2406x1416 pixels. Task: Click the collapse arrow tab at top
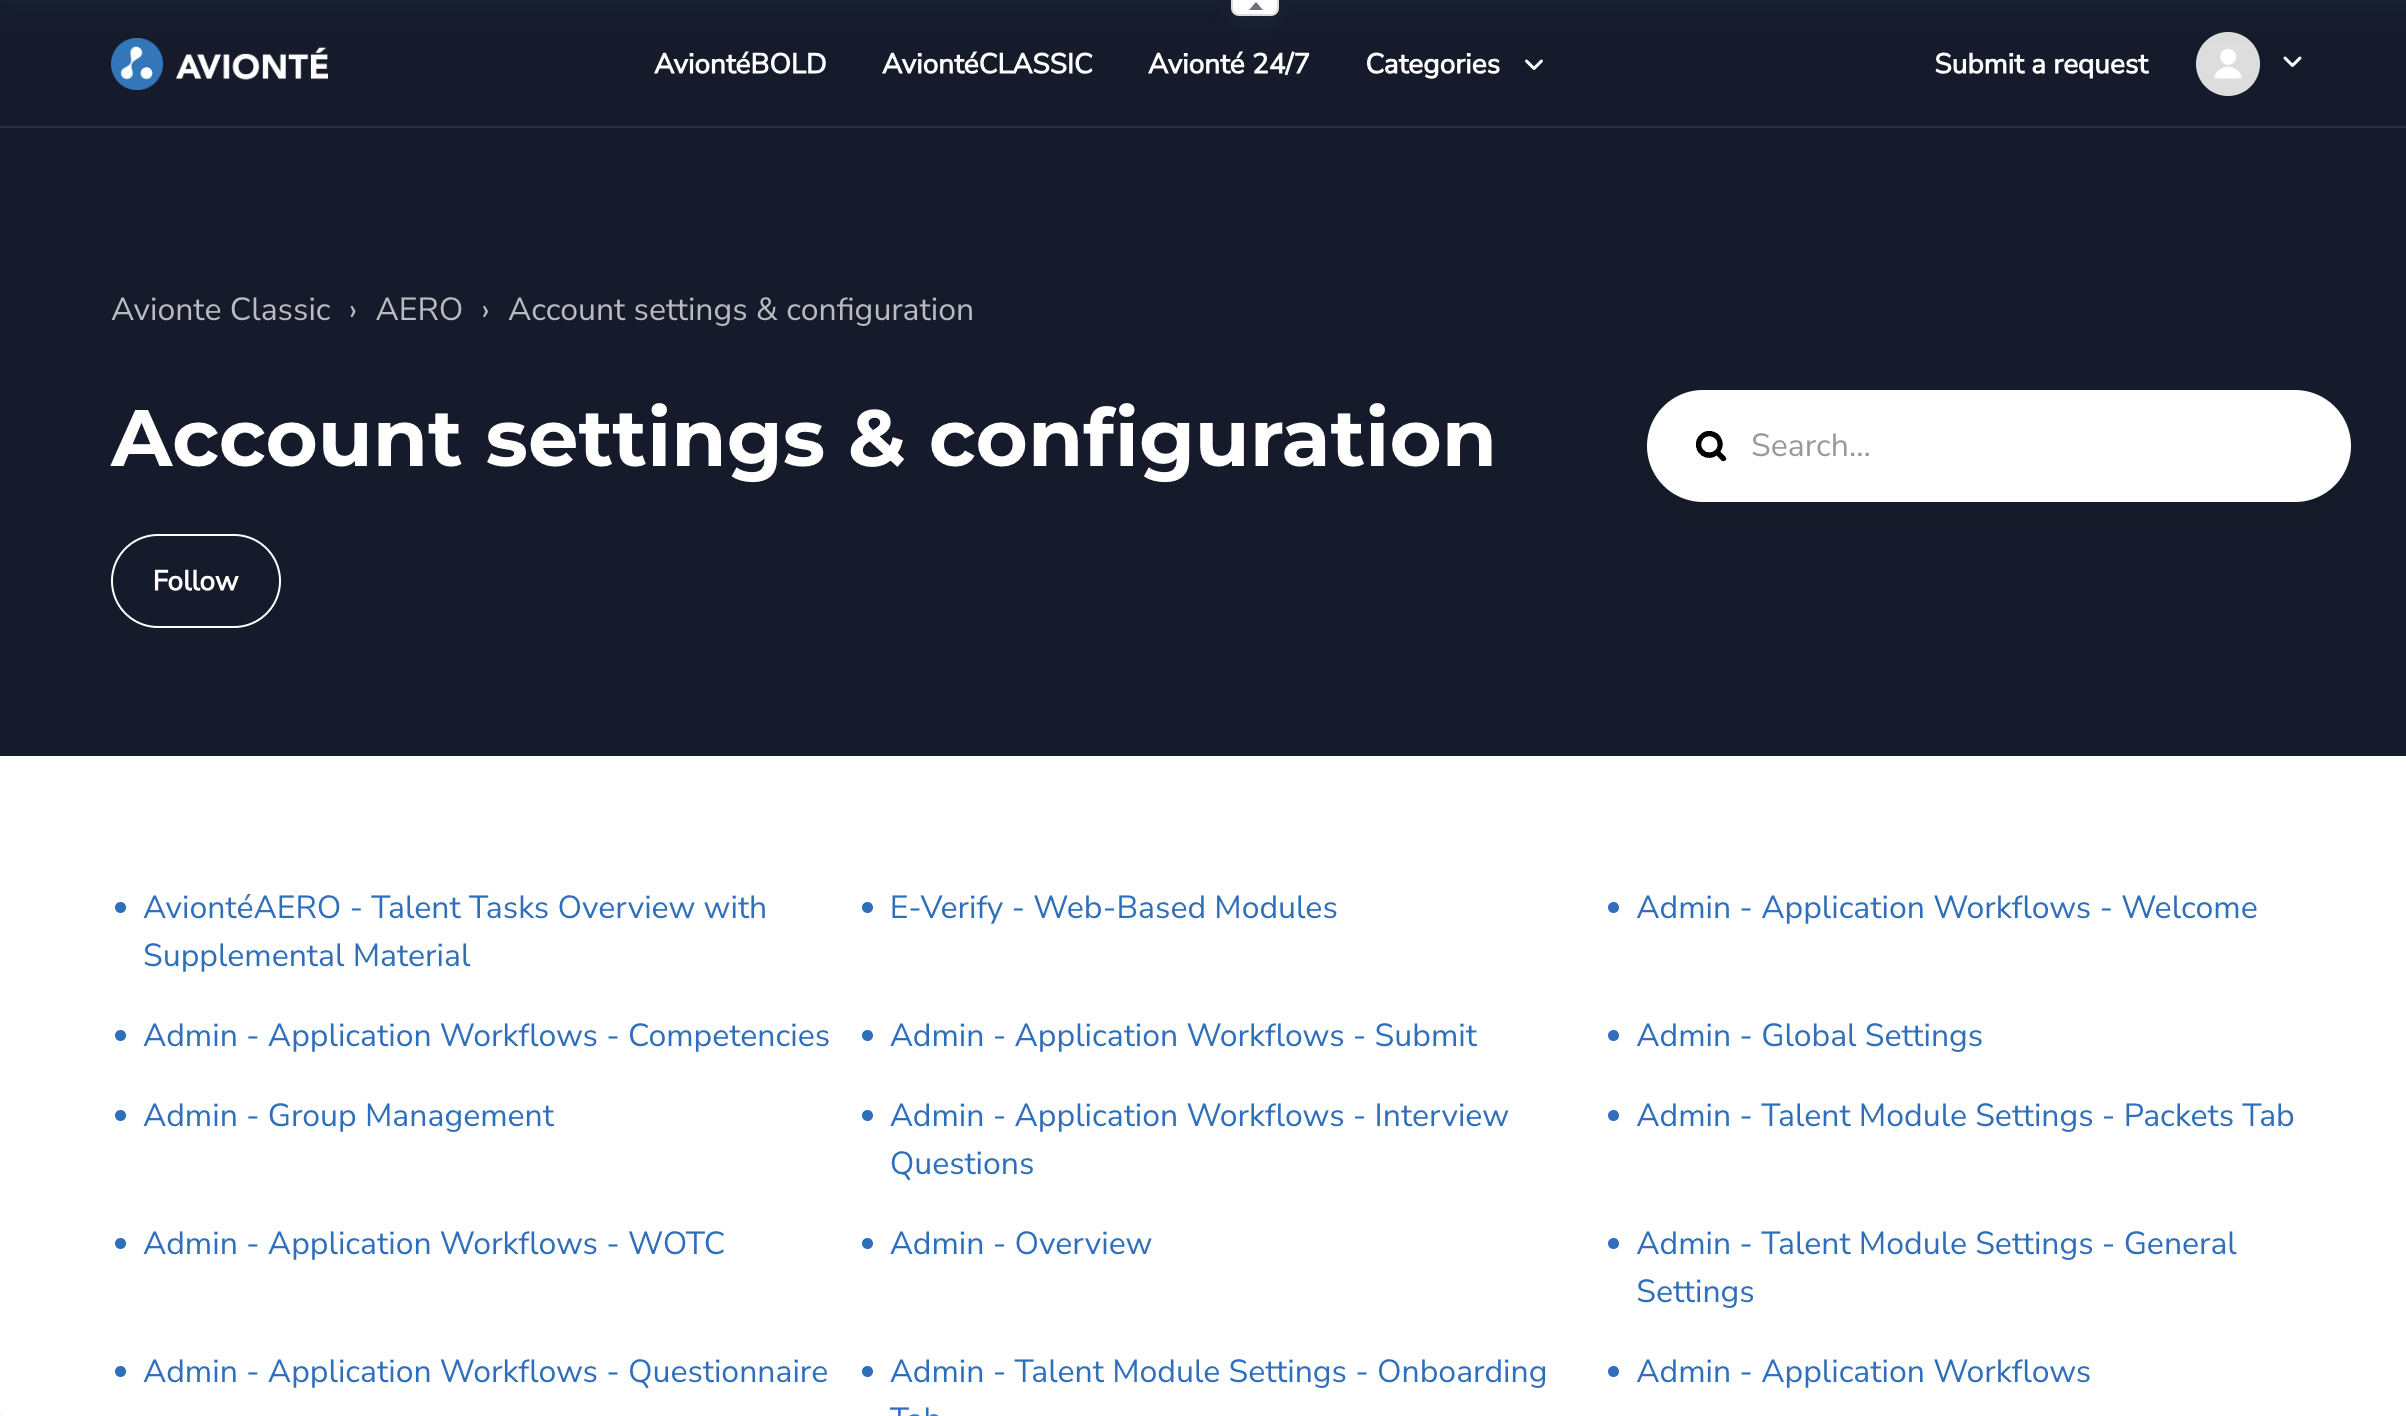[x=1255, y=7]
